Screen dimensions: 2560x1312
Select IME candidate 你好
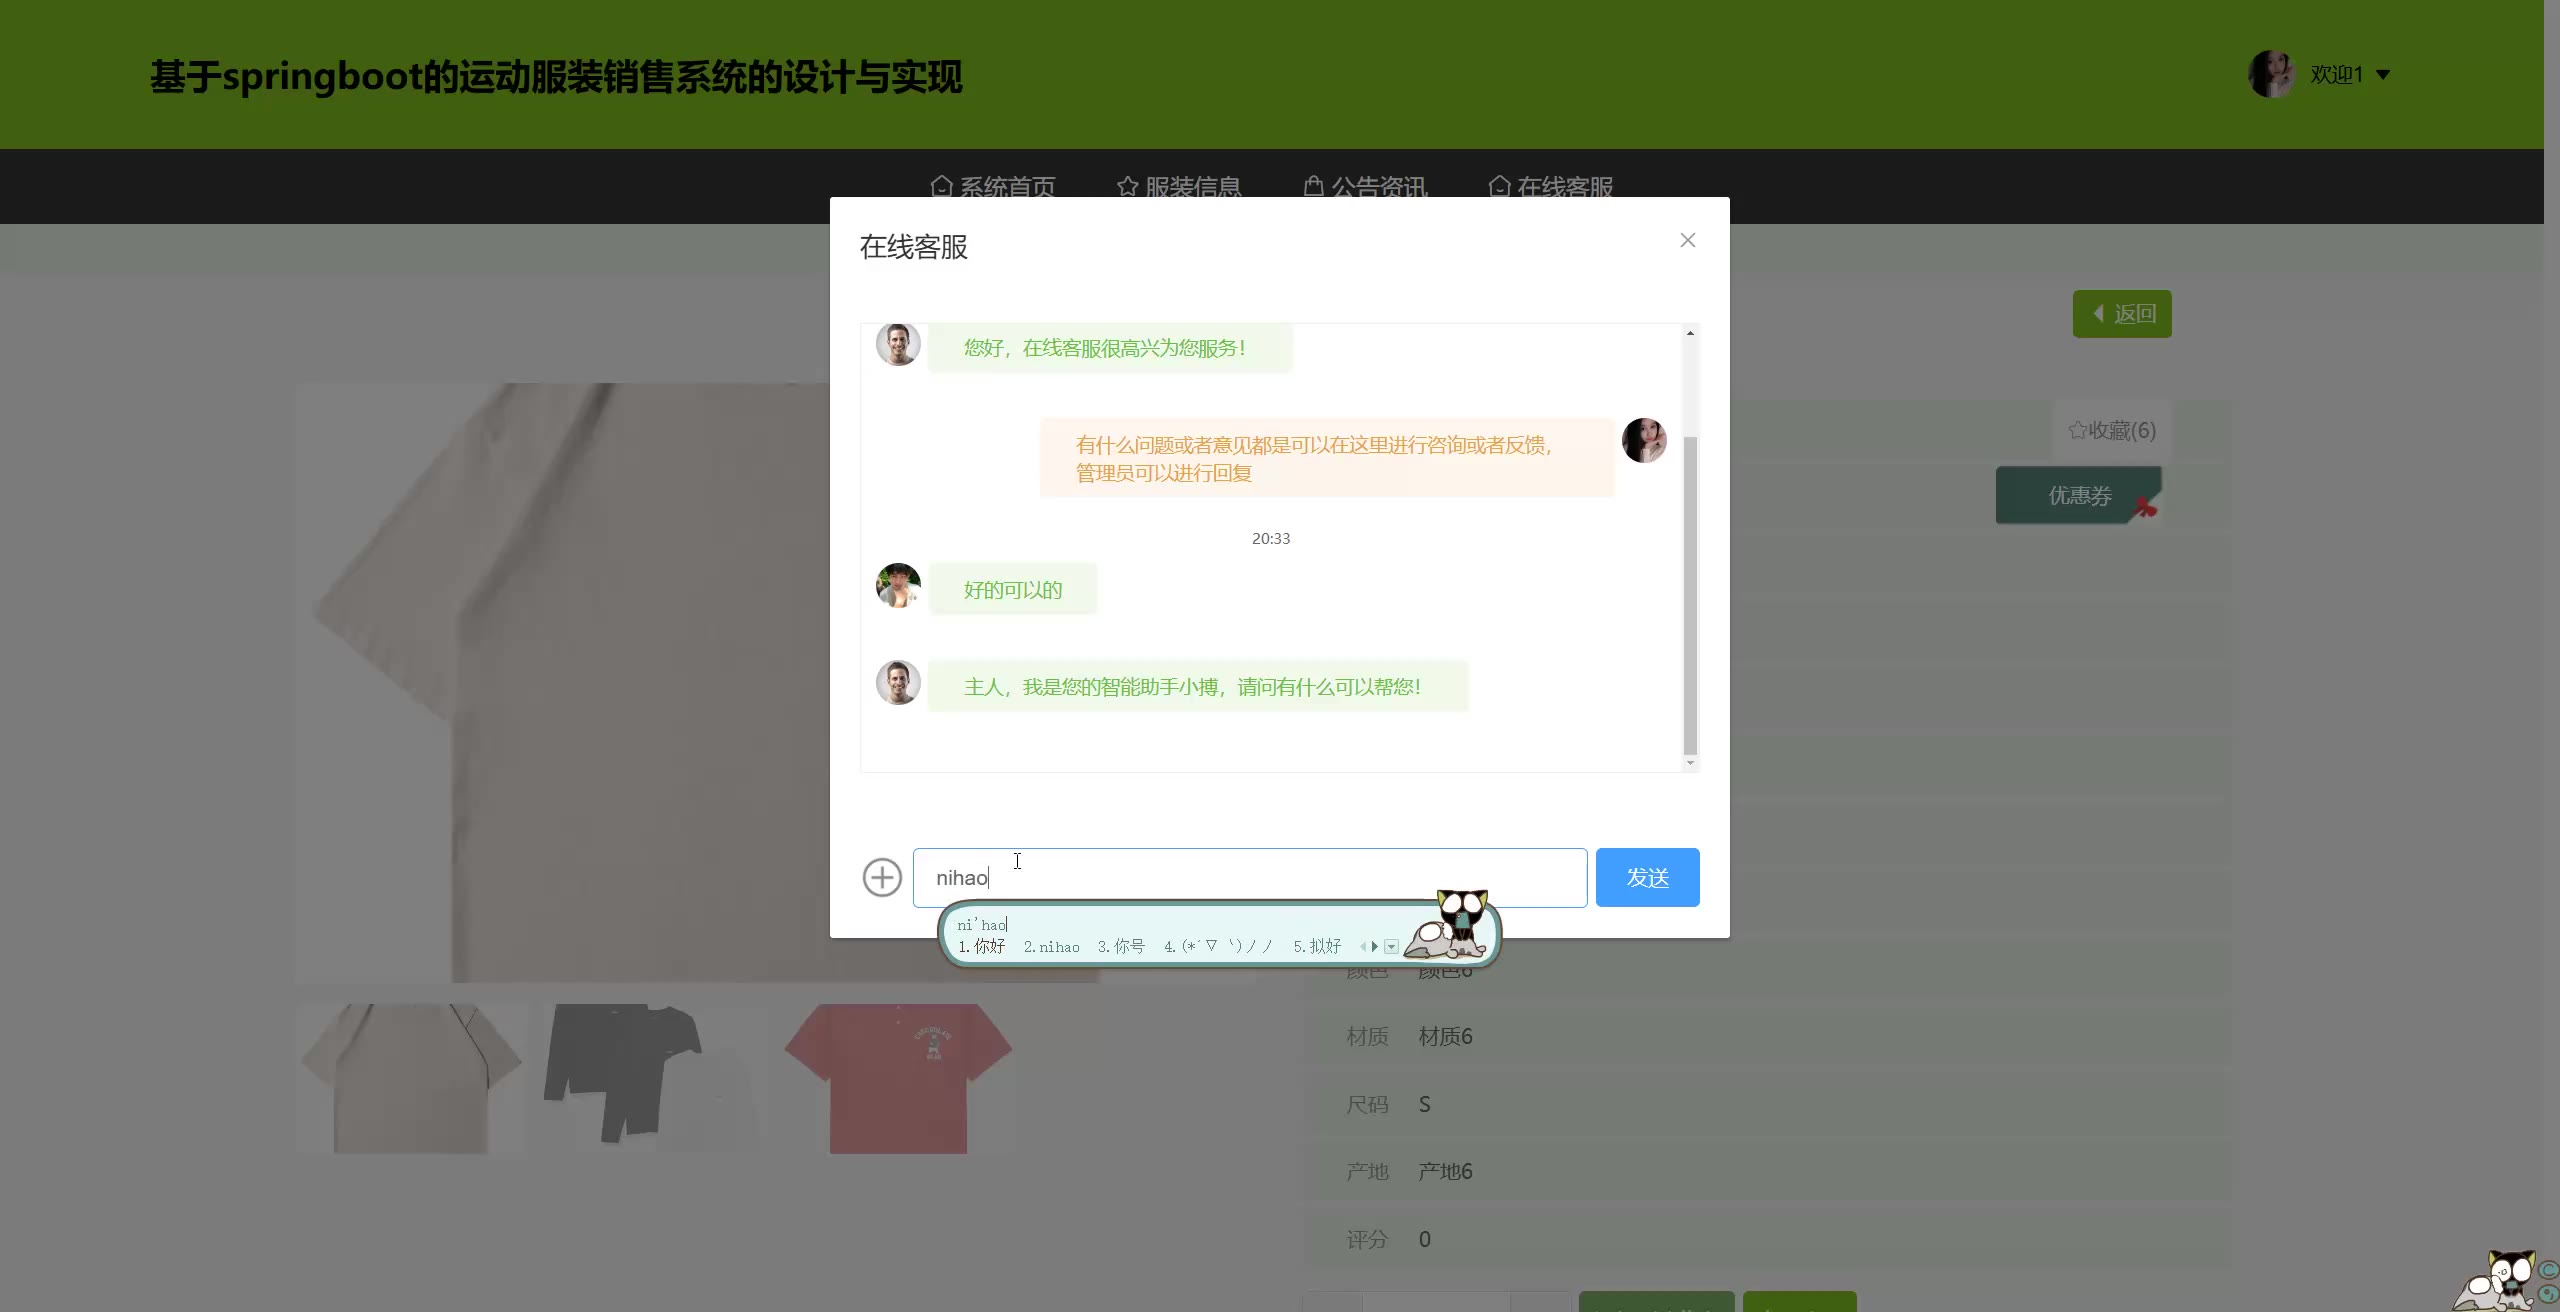point(982,946)
